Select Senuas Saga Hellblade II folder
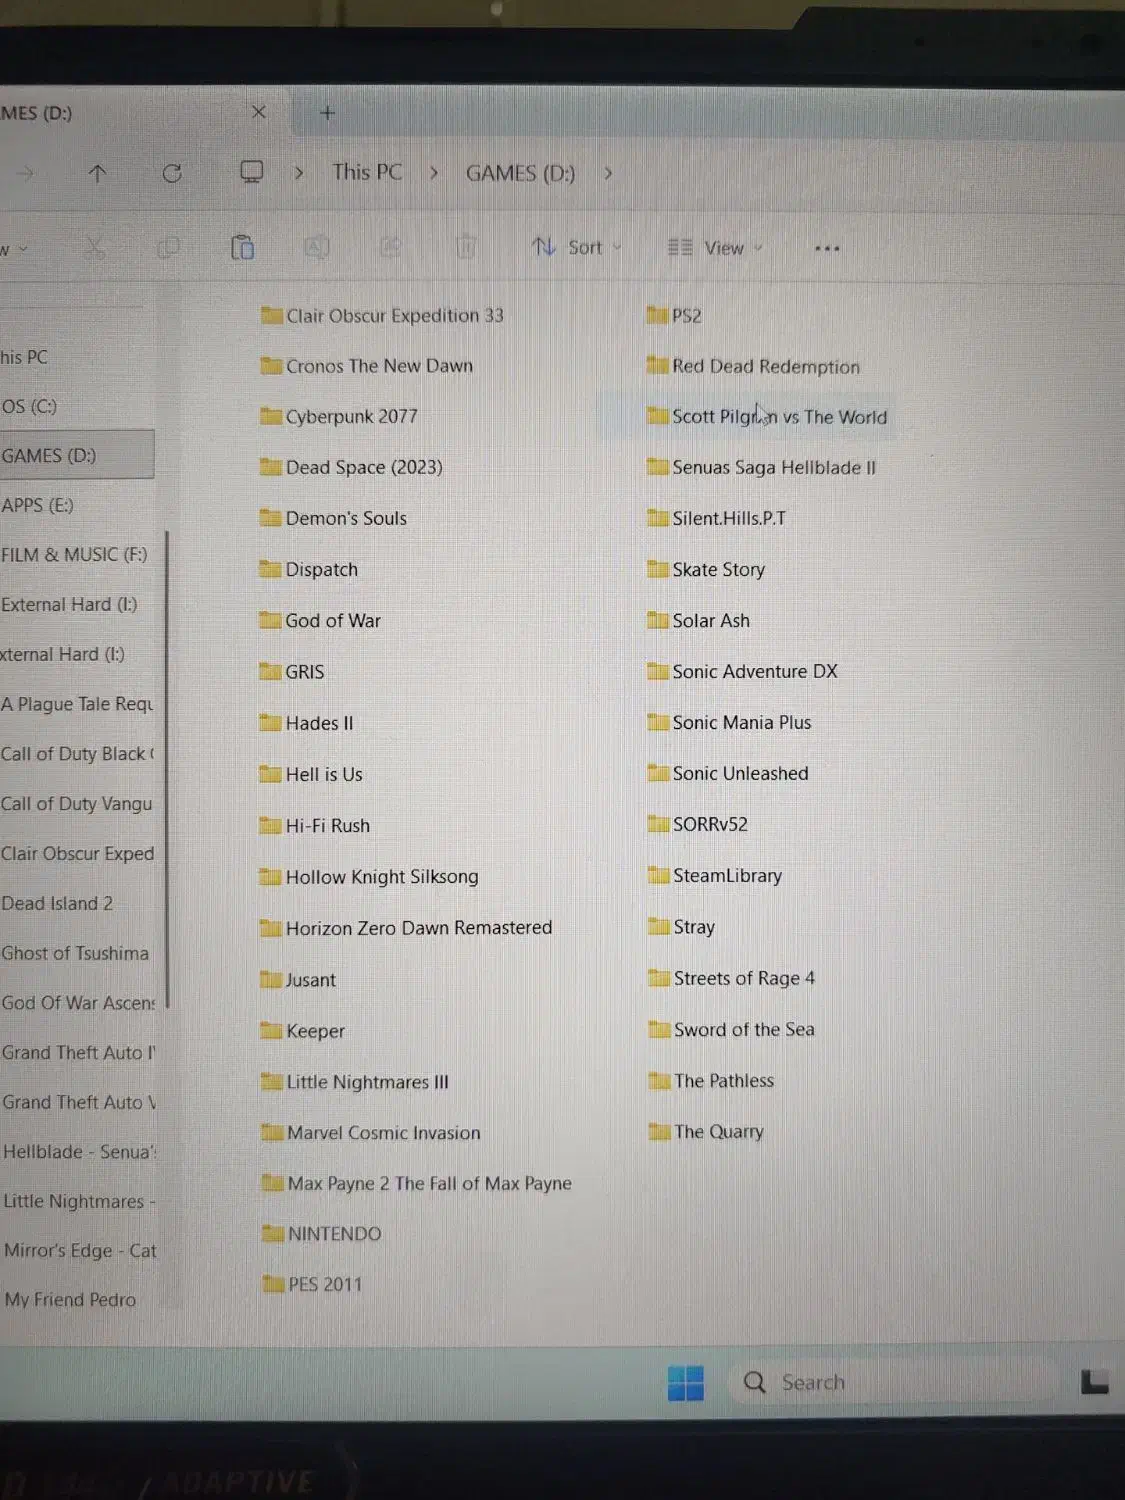 762,467
